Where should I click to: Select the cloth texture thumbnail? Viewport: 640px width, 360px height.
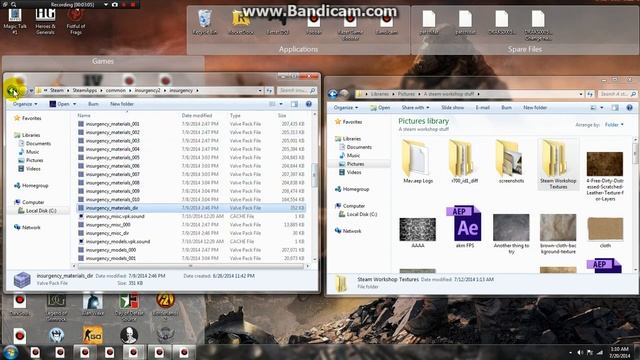605,232
